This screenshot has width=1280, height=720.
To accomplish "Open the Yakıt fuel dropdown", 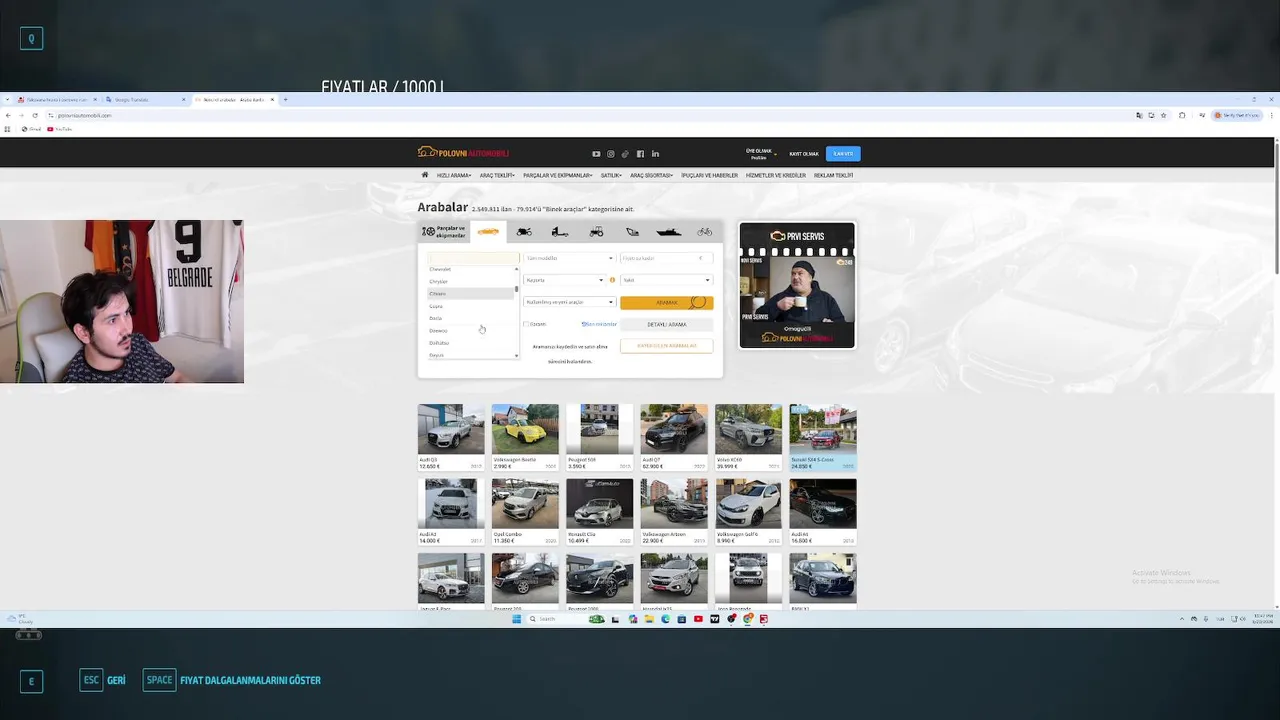I will tap(666, 280).
